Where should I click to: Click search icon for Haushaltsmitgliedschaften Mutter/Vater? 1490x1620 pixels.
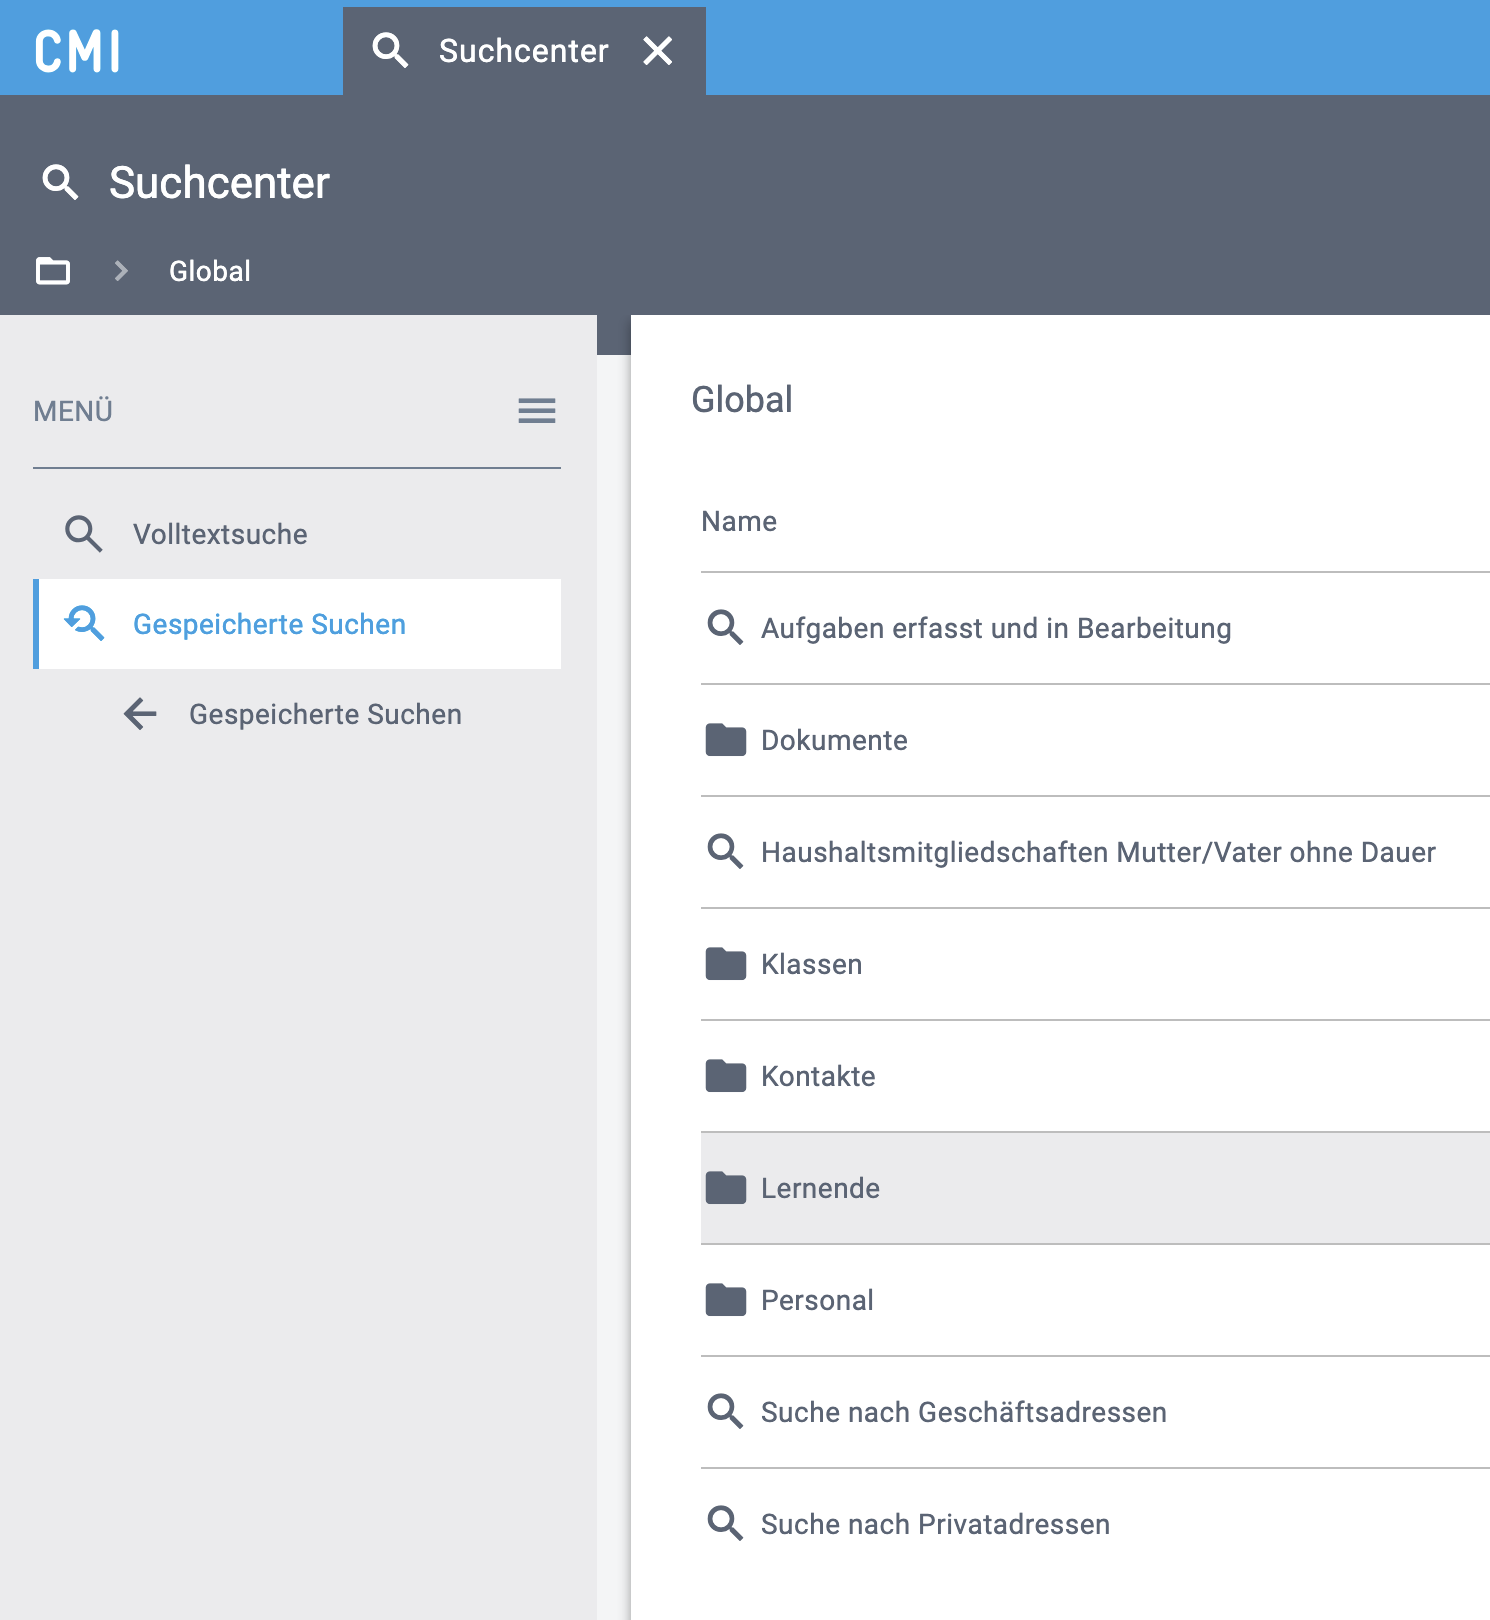pos(725,852)
